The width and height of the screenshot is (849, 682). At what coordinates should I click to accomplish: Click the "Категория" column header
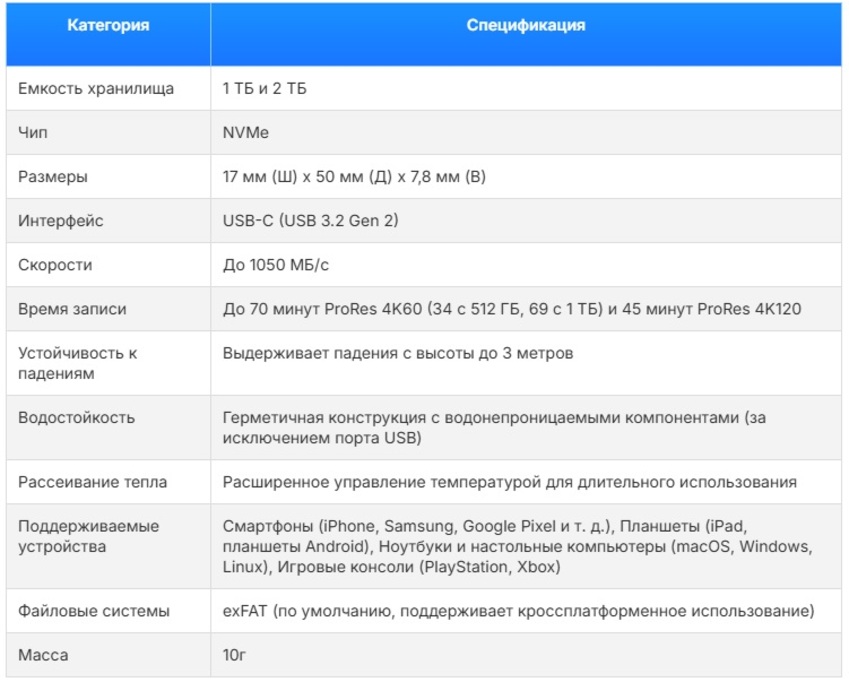pos(108,26)
